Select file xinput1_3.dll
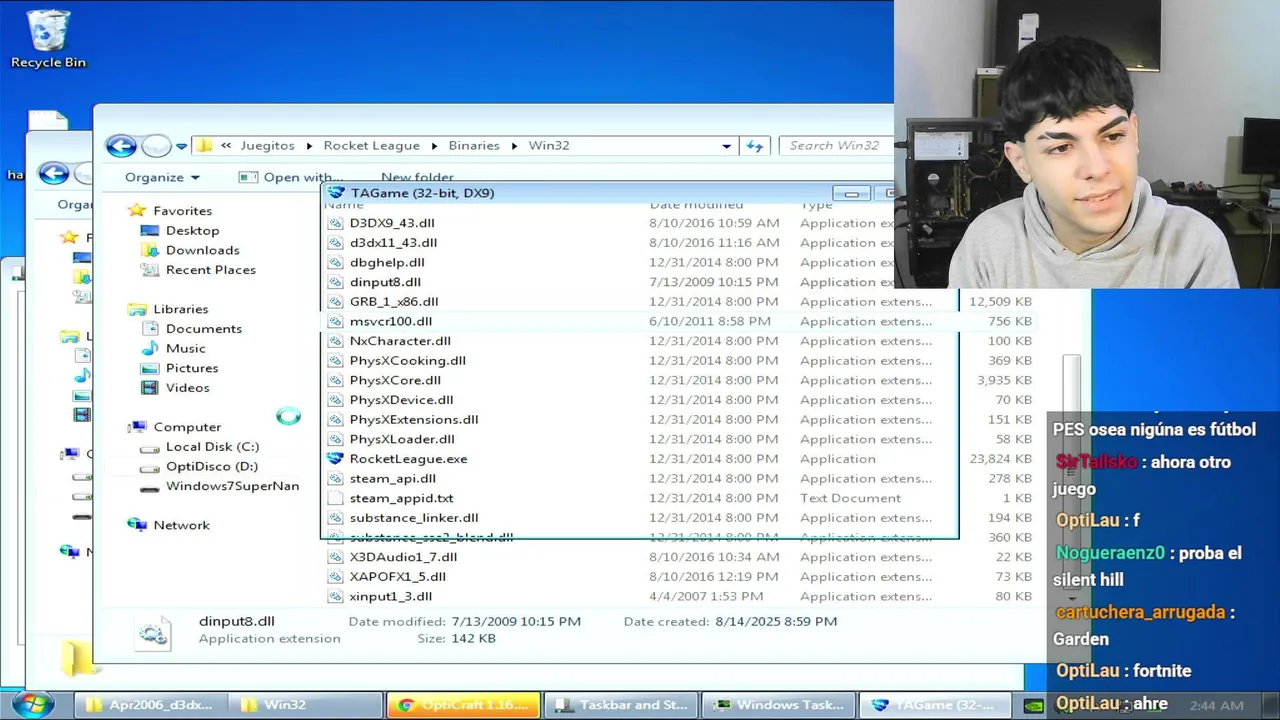The image size is (1280, 720). [391, 597]
